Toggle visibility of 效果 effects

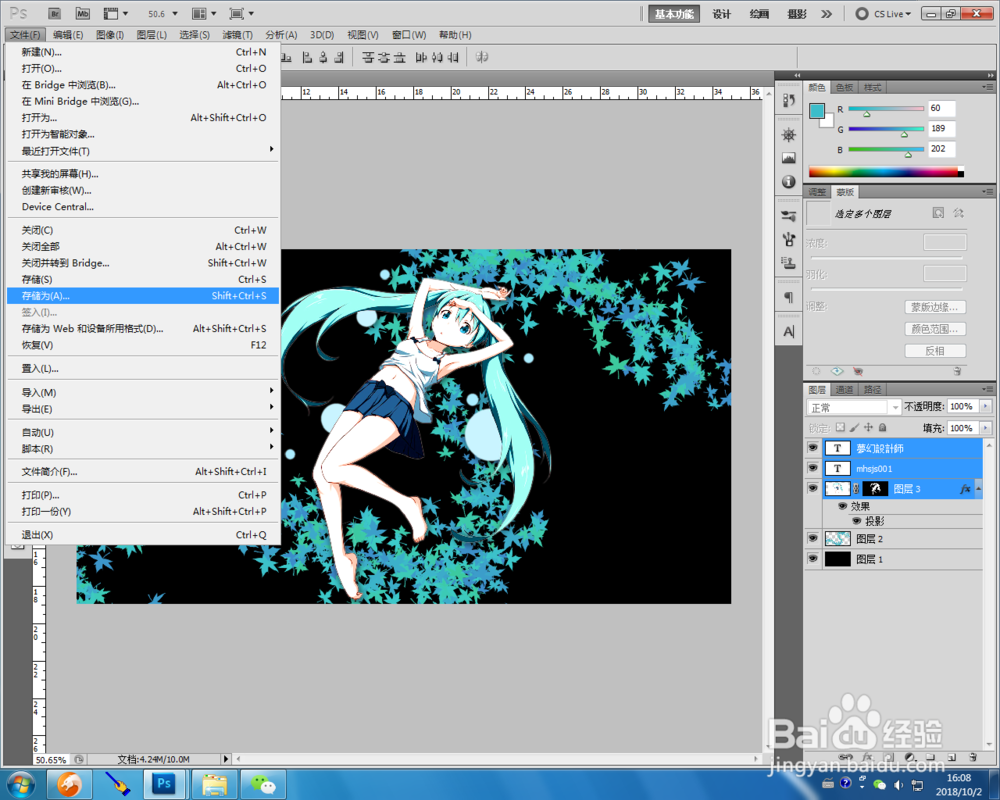tap(842, 506)
